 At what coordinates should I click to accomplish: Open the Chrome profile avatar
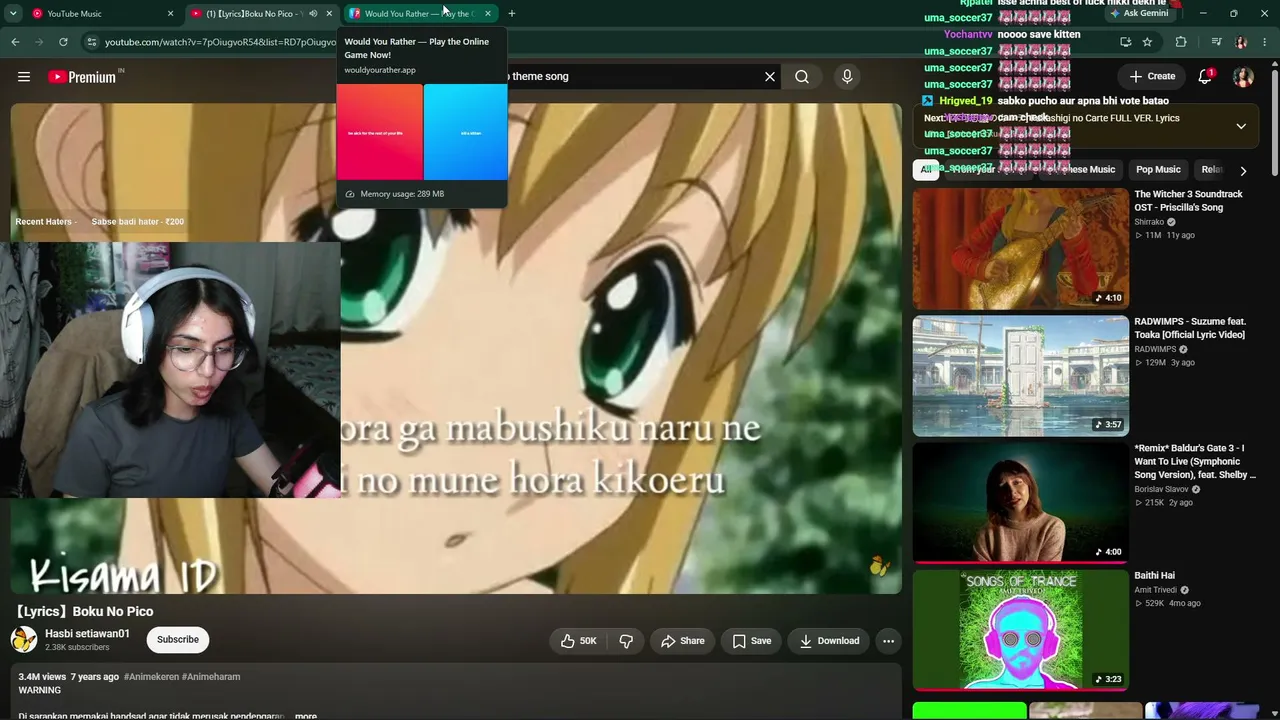(1241, 42)
